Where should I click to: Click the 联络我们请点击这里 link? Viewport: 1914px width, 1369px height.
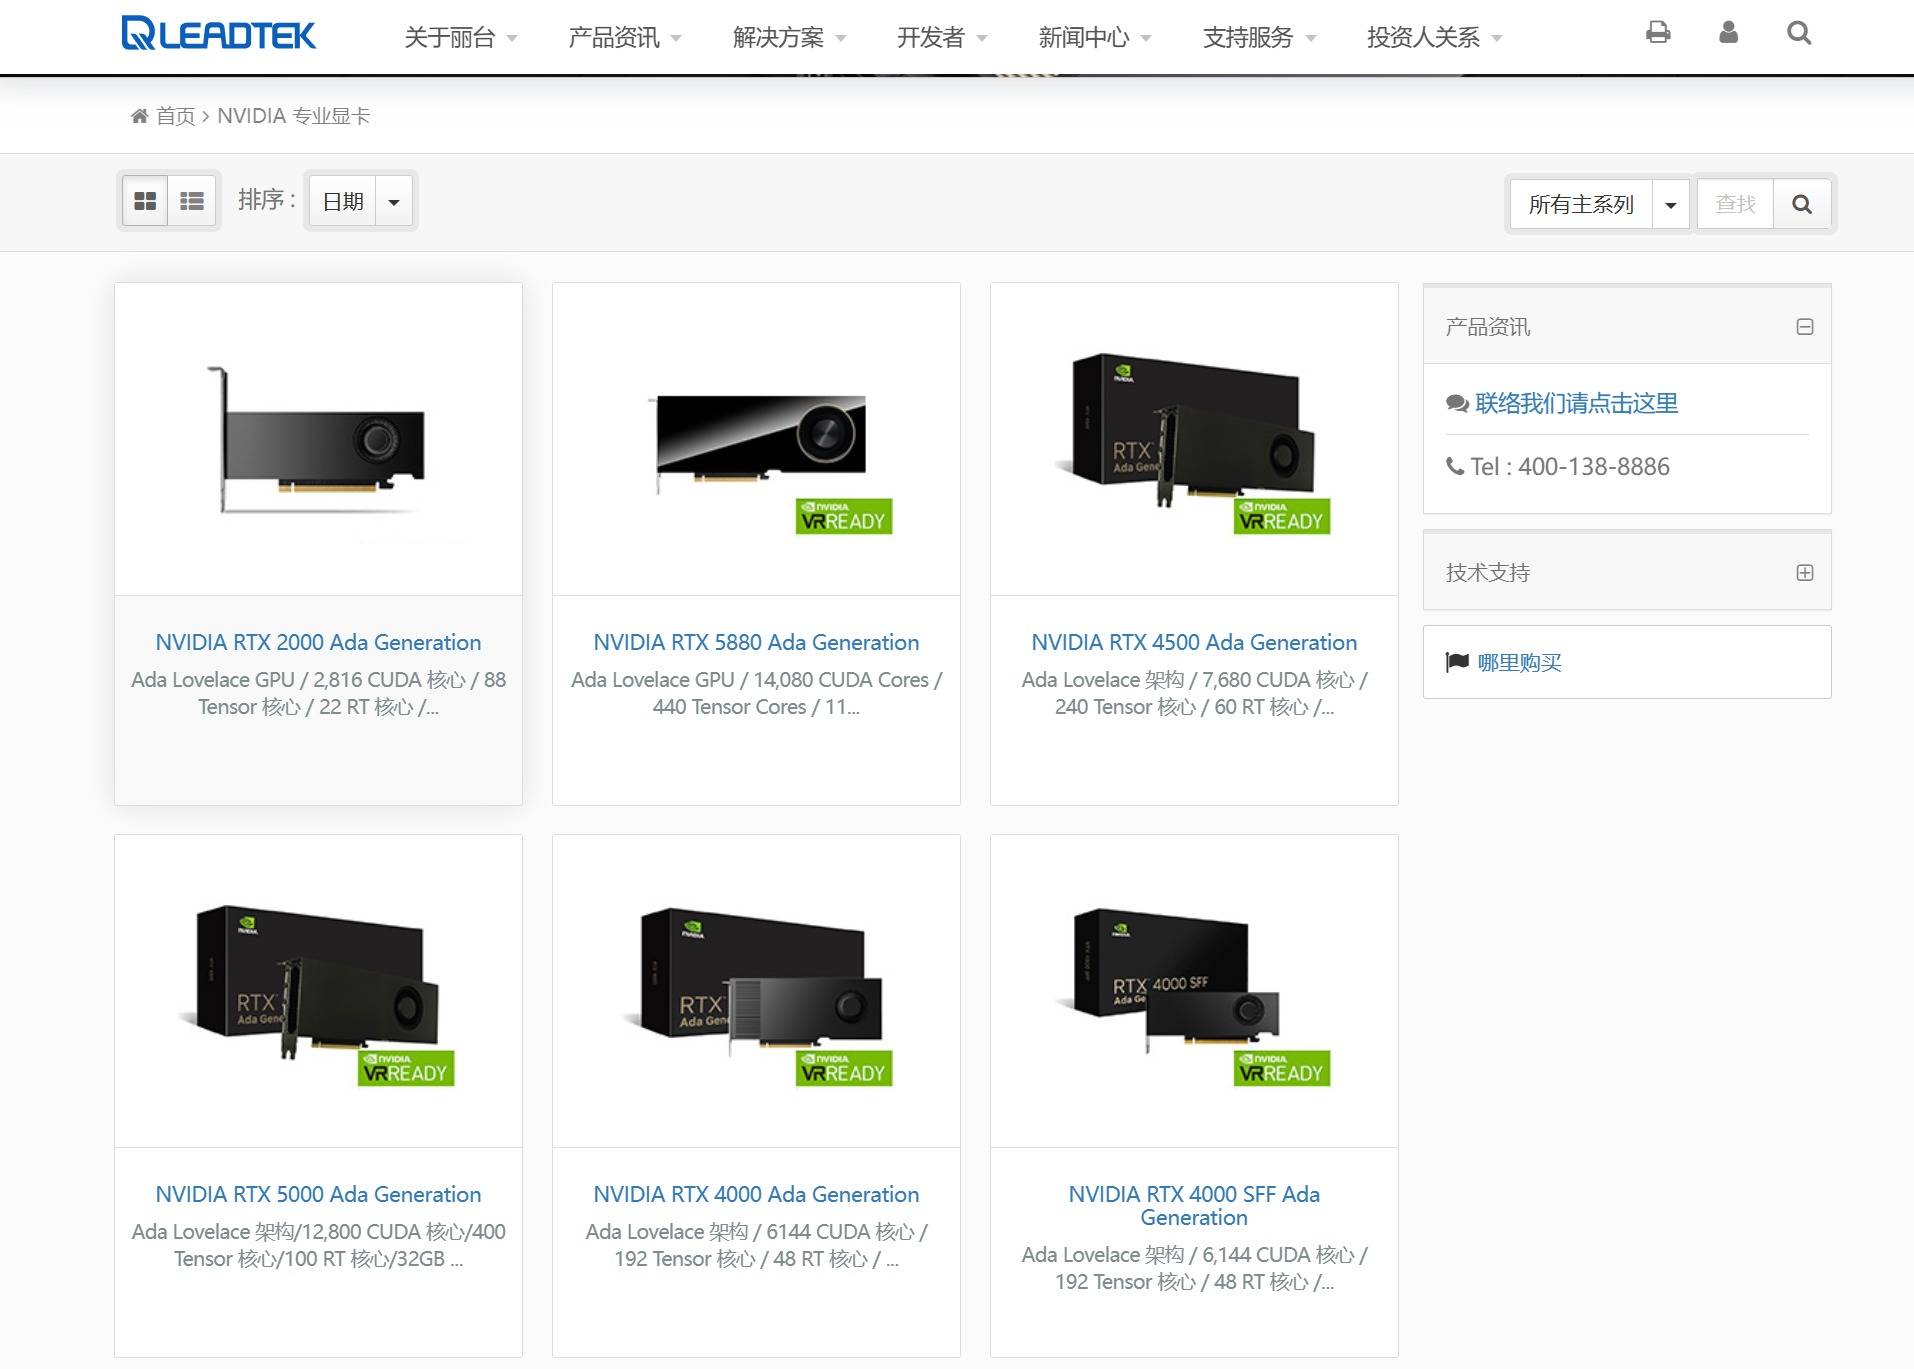(x=1576, y=403)
